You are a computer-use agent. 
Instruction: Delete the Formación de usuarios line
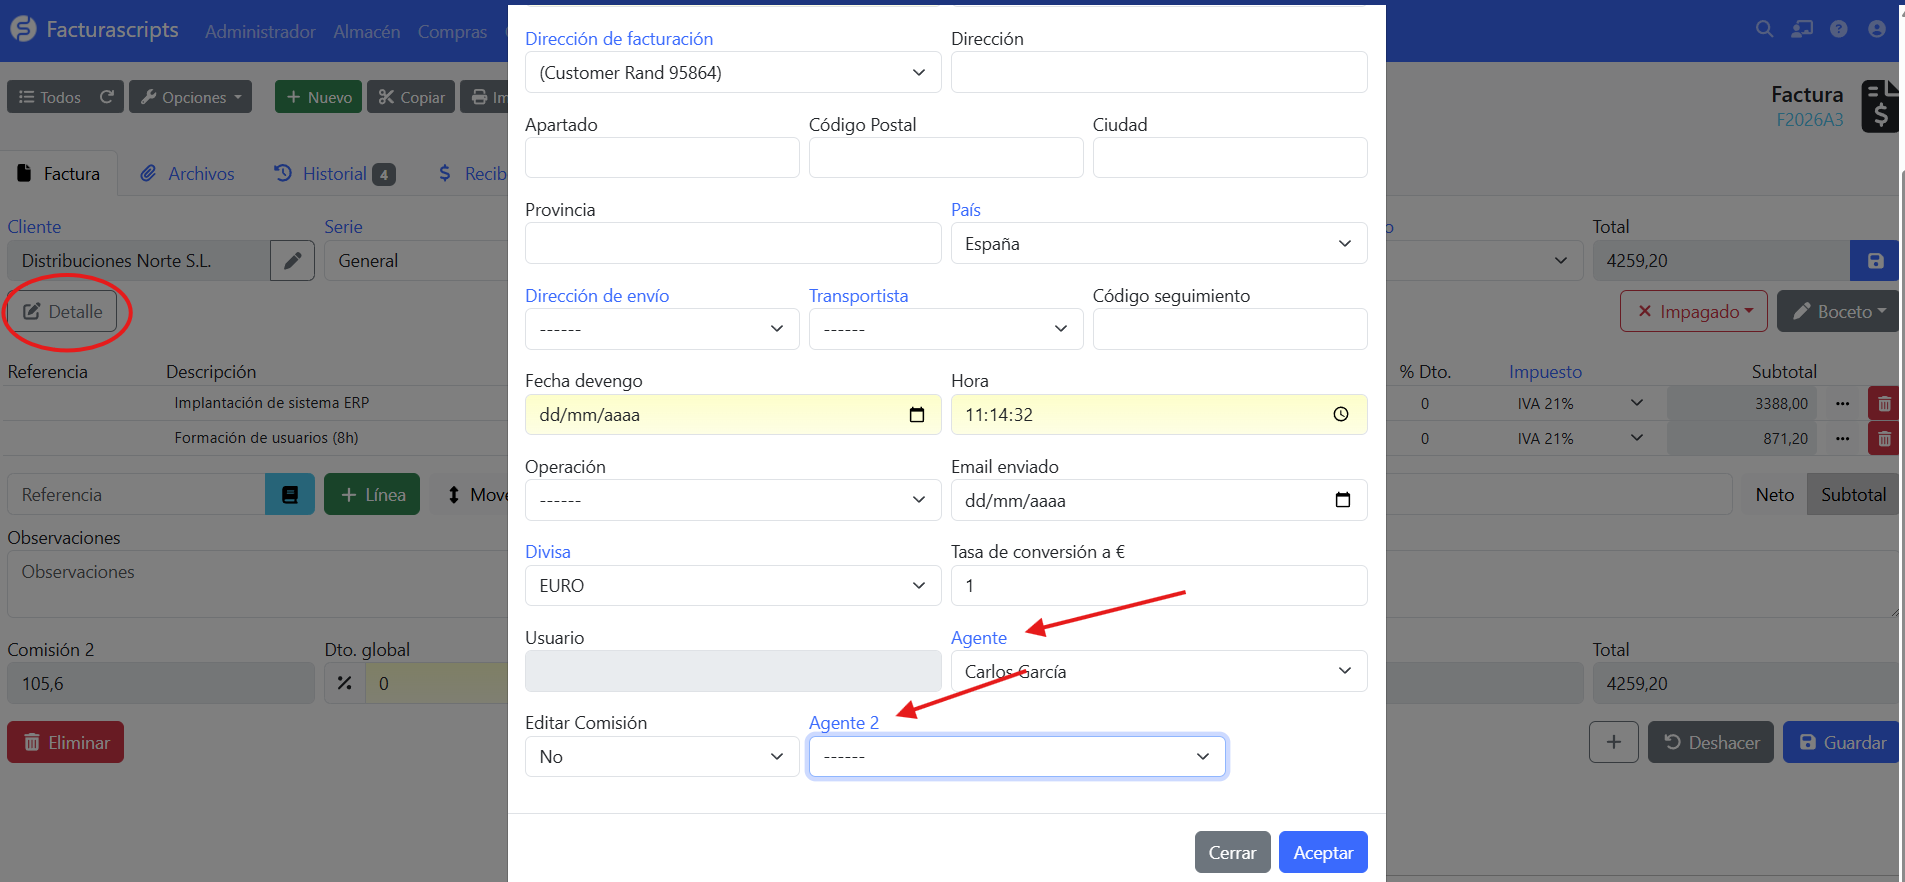[1884, 439]
